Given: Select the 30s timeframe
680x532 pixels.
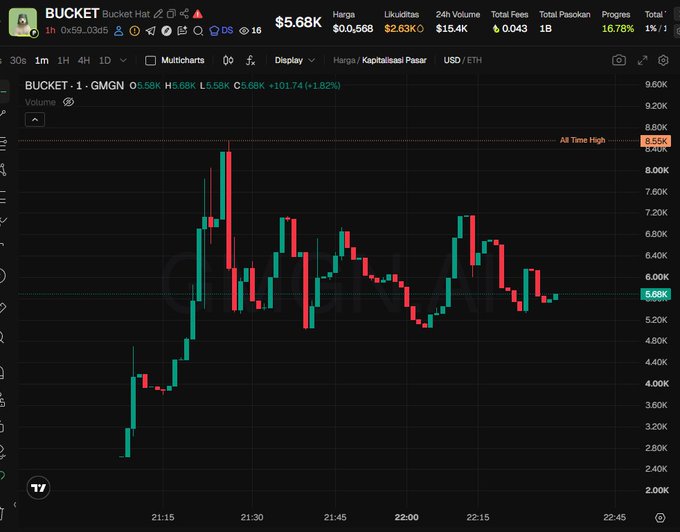Looking at the screenshot, I should 18,60.
